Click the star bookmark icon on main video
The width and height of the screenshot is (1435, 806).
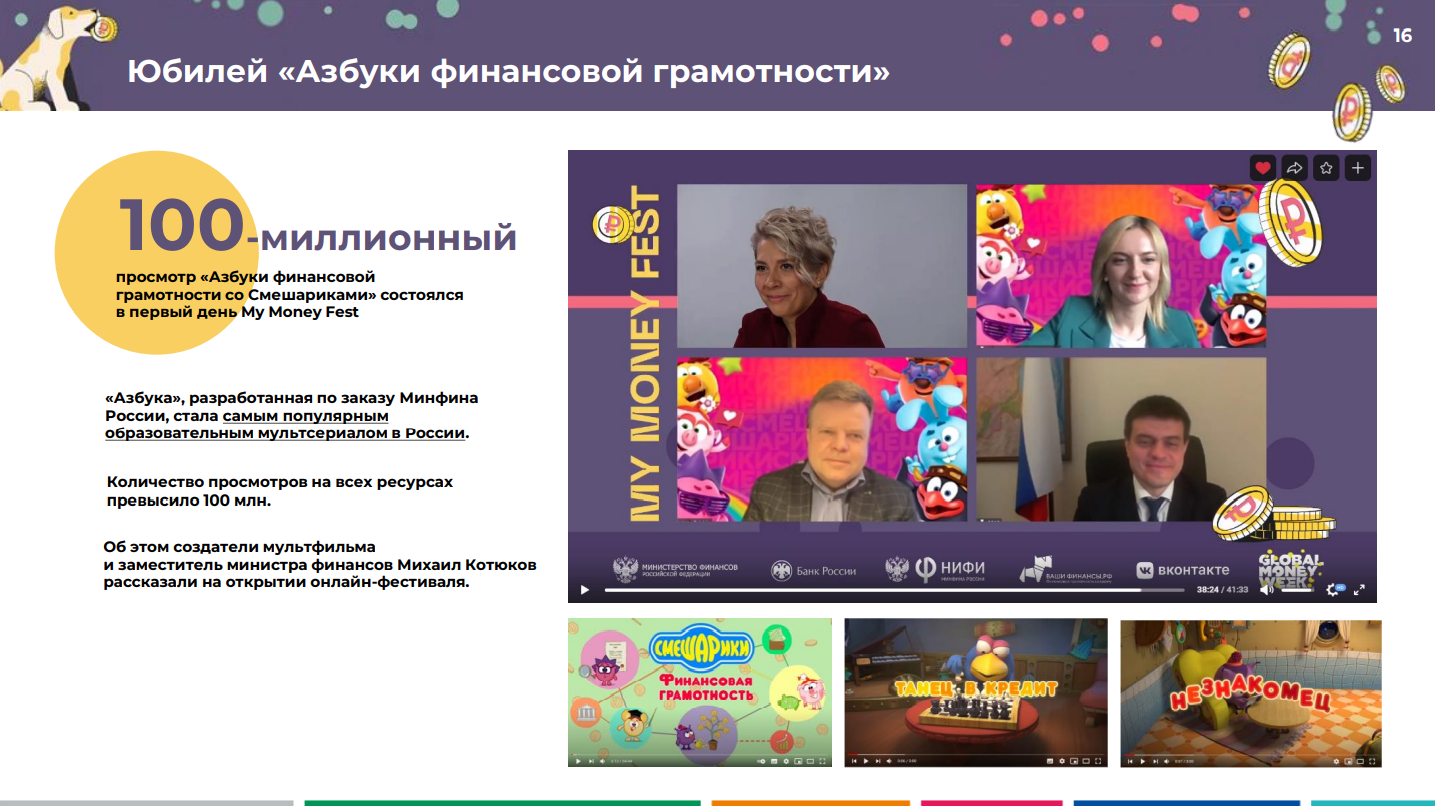click(1326, 168)
